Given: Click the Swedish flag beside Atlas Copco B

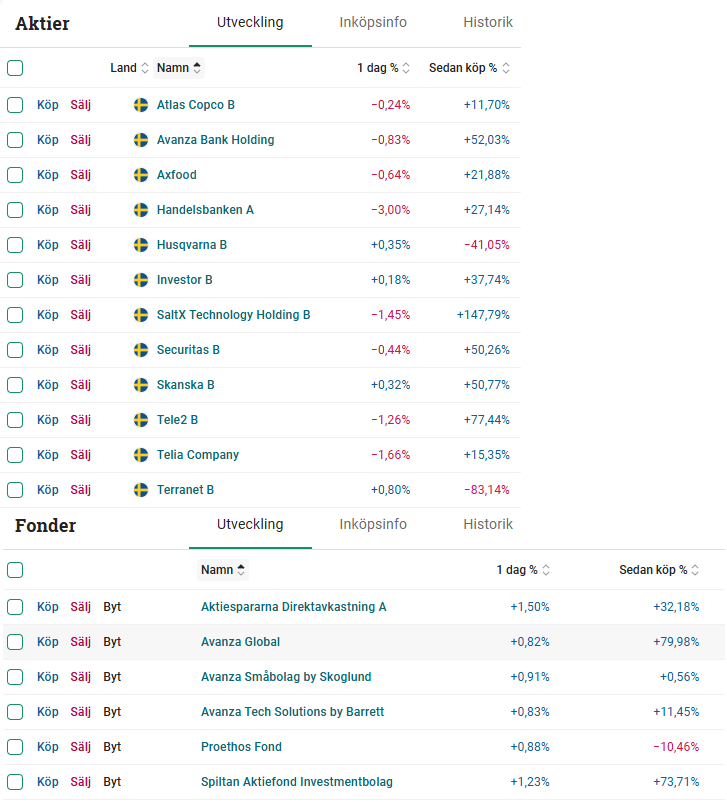Looking at the screenshot, I should [x=141, y=105].
